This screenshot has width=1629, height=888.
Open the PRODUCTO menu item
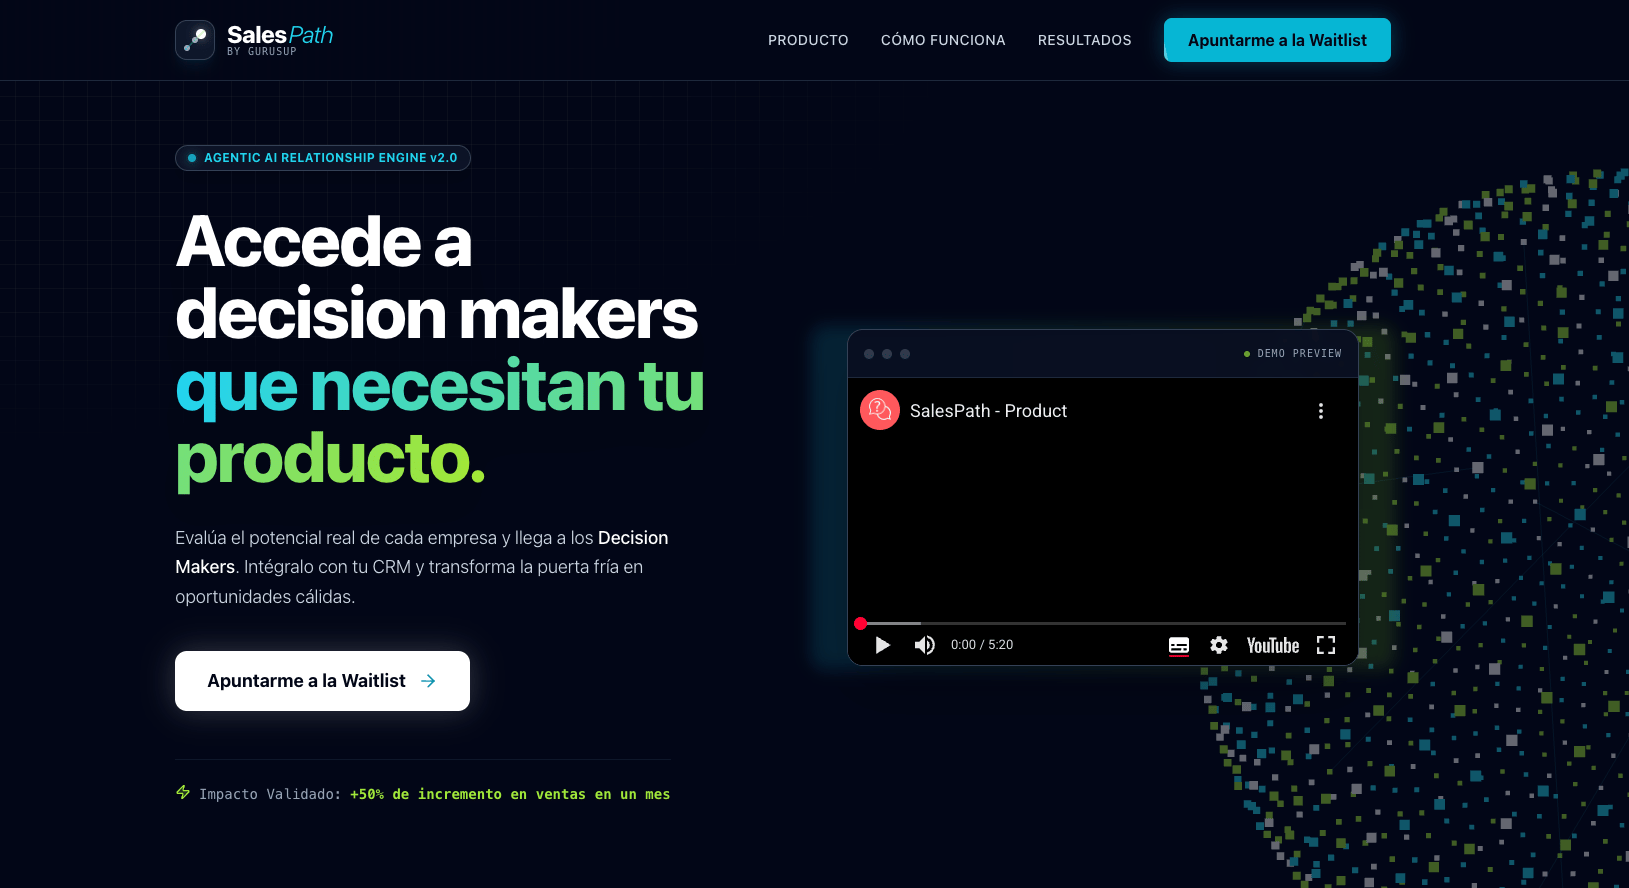point(808,40)
